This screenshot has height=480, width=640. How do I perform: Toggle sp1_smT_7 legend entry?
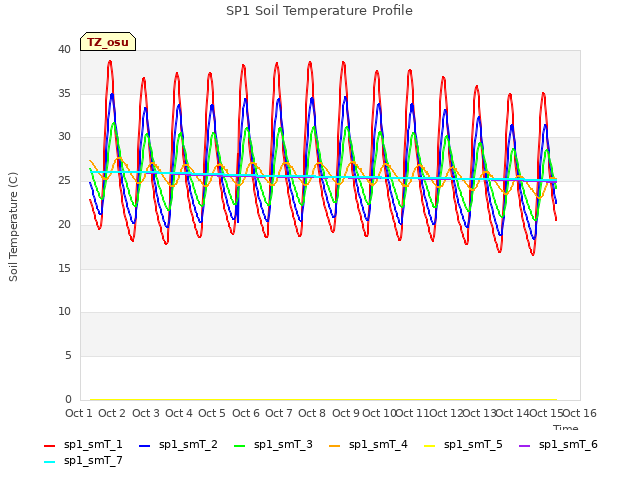pos(83,461)
